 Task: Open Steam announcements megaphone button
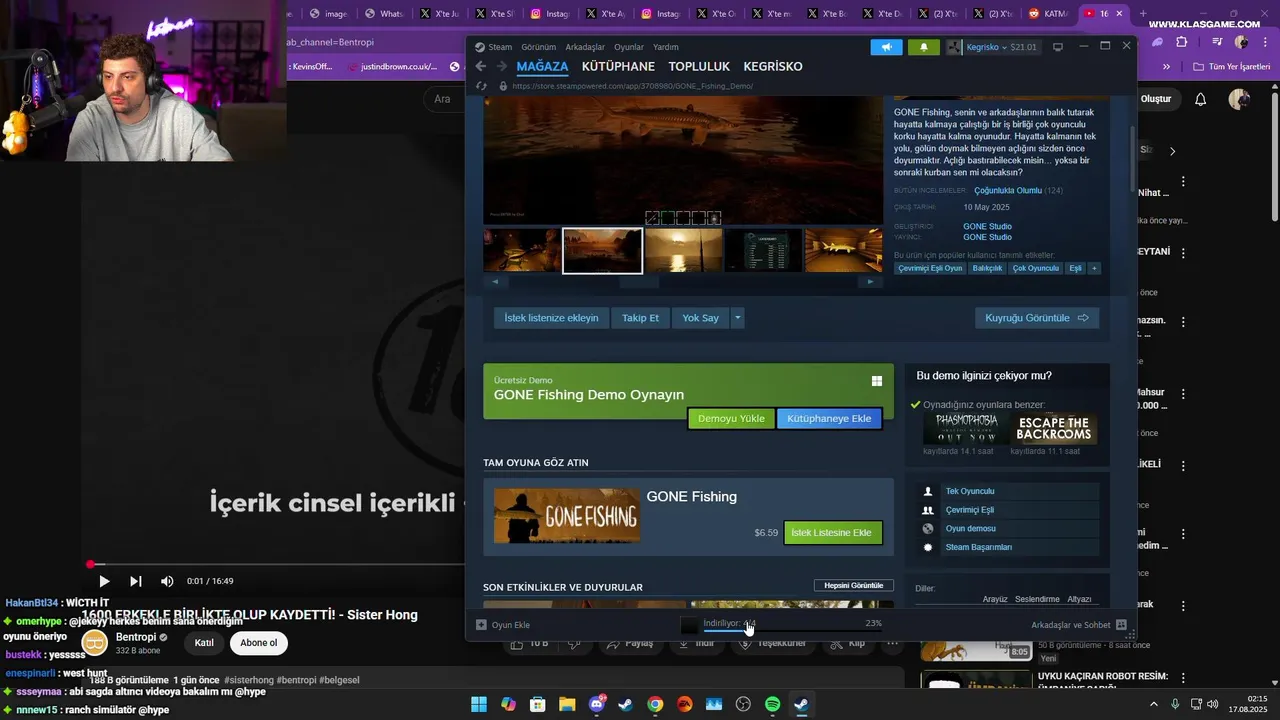coord(886,47)
